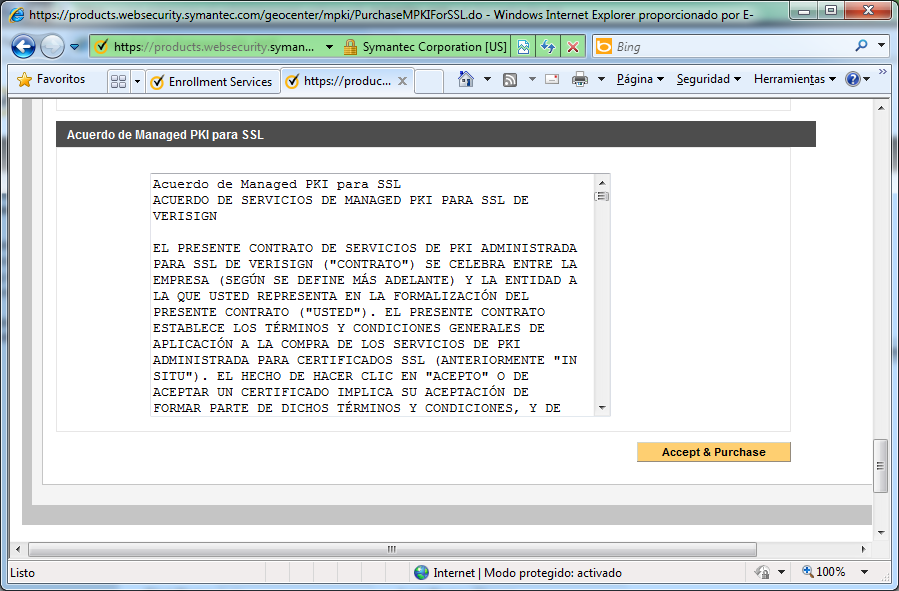Image resolution: width=899 pixels, height=591 pixels.
Task: Open the Página menu
Action: (x=640, y=80)
